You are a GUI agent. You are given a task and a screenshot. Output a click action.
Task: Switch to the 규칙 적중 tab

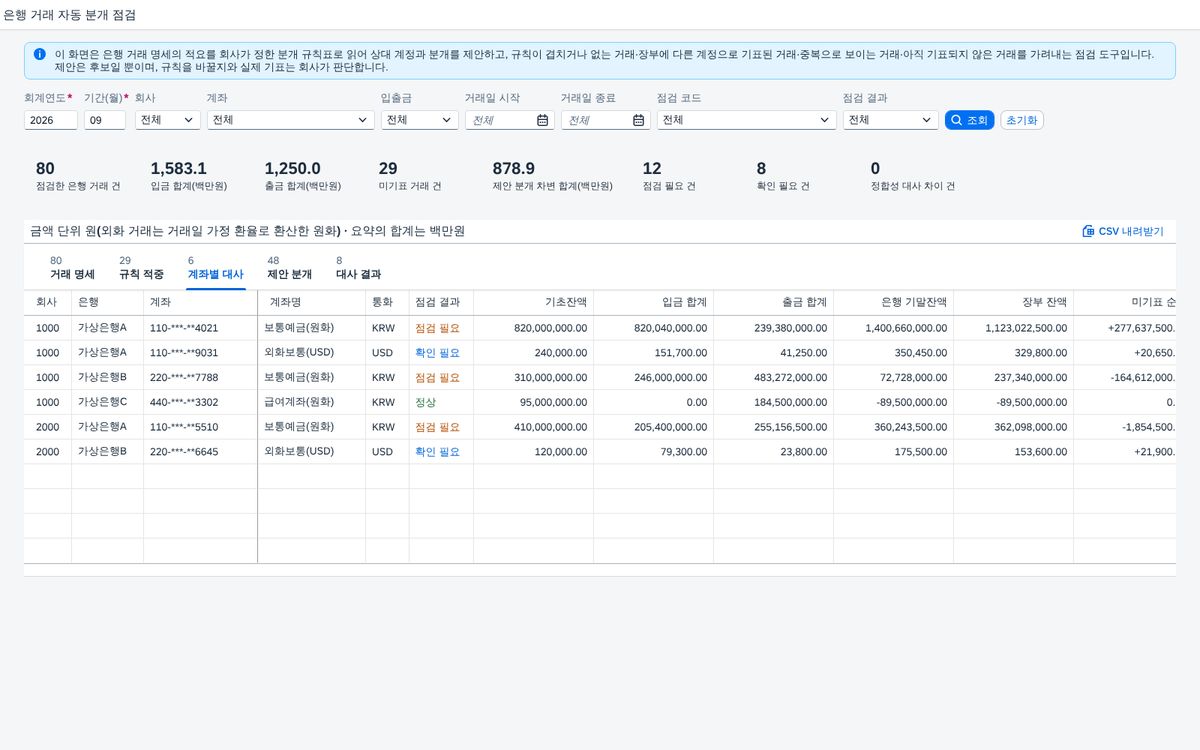[141, 267]
